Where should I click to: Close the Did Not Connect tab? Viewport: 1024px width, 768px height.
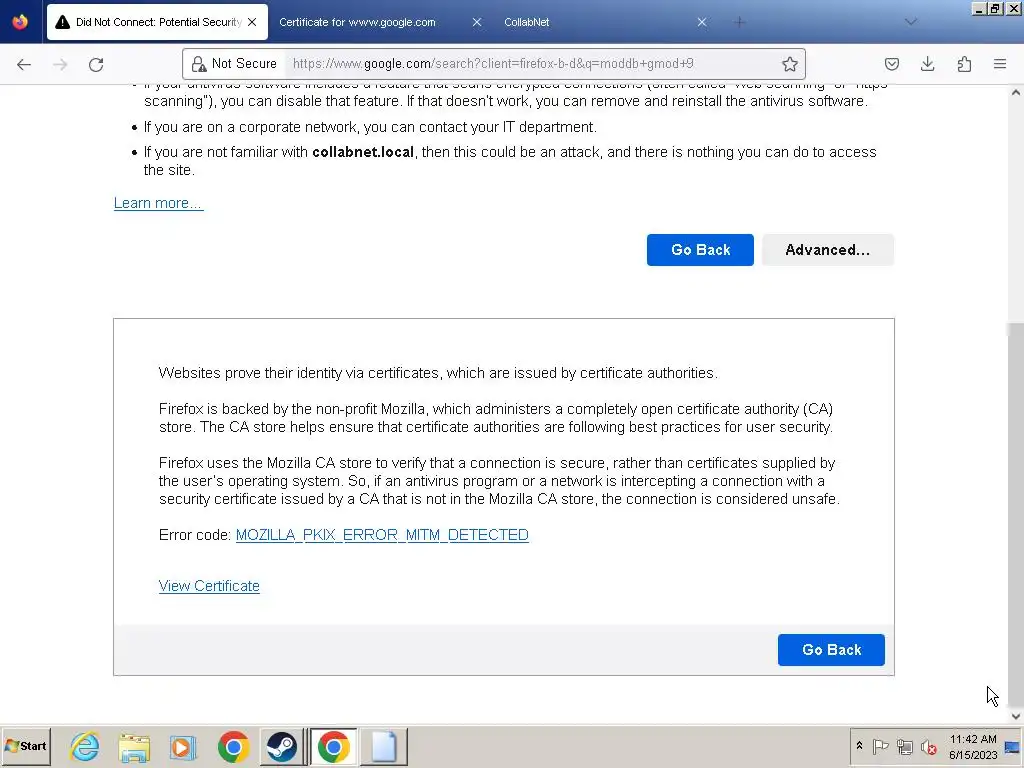click(252, 22)
